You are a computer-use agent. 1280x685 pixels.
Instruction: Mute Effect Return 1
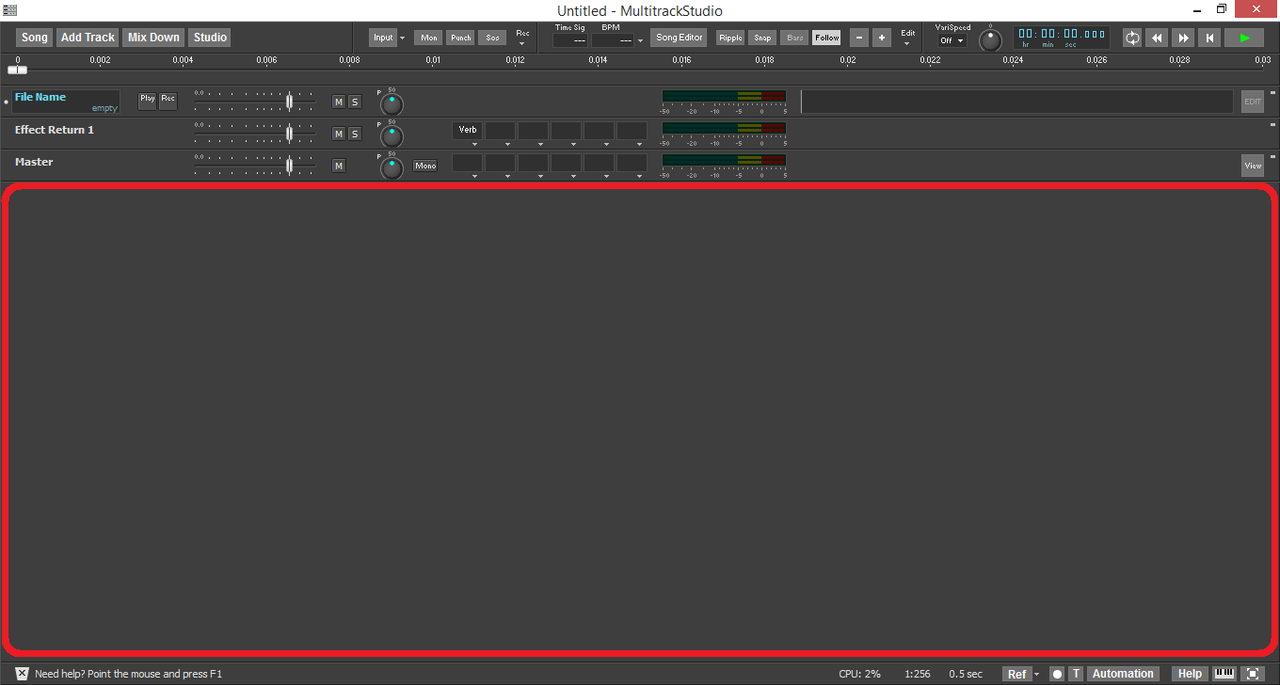(x=338, y=134)
